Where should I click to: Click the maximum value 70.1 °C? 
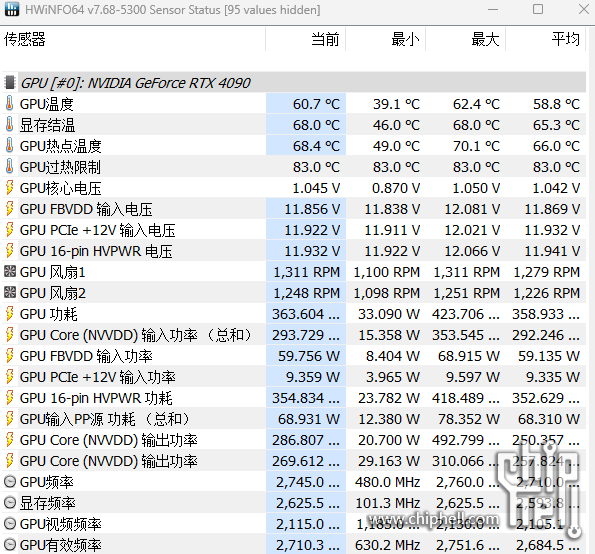tap(476, 146)
